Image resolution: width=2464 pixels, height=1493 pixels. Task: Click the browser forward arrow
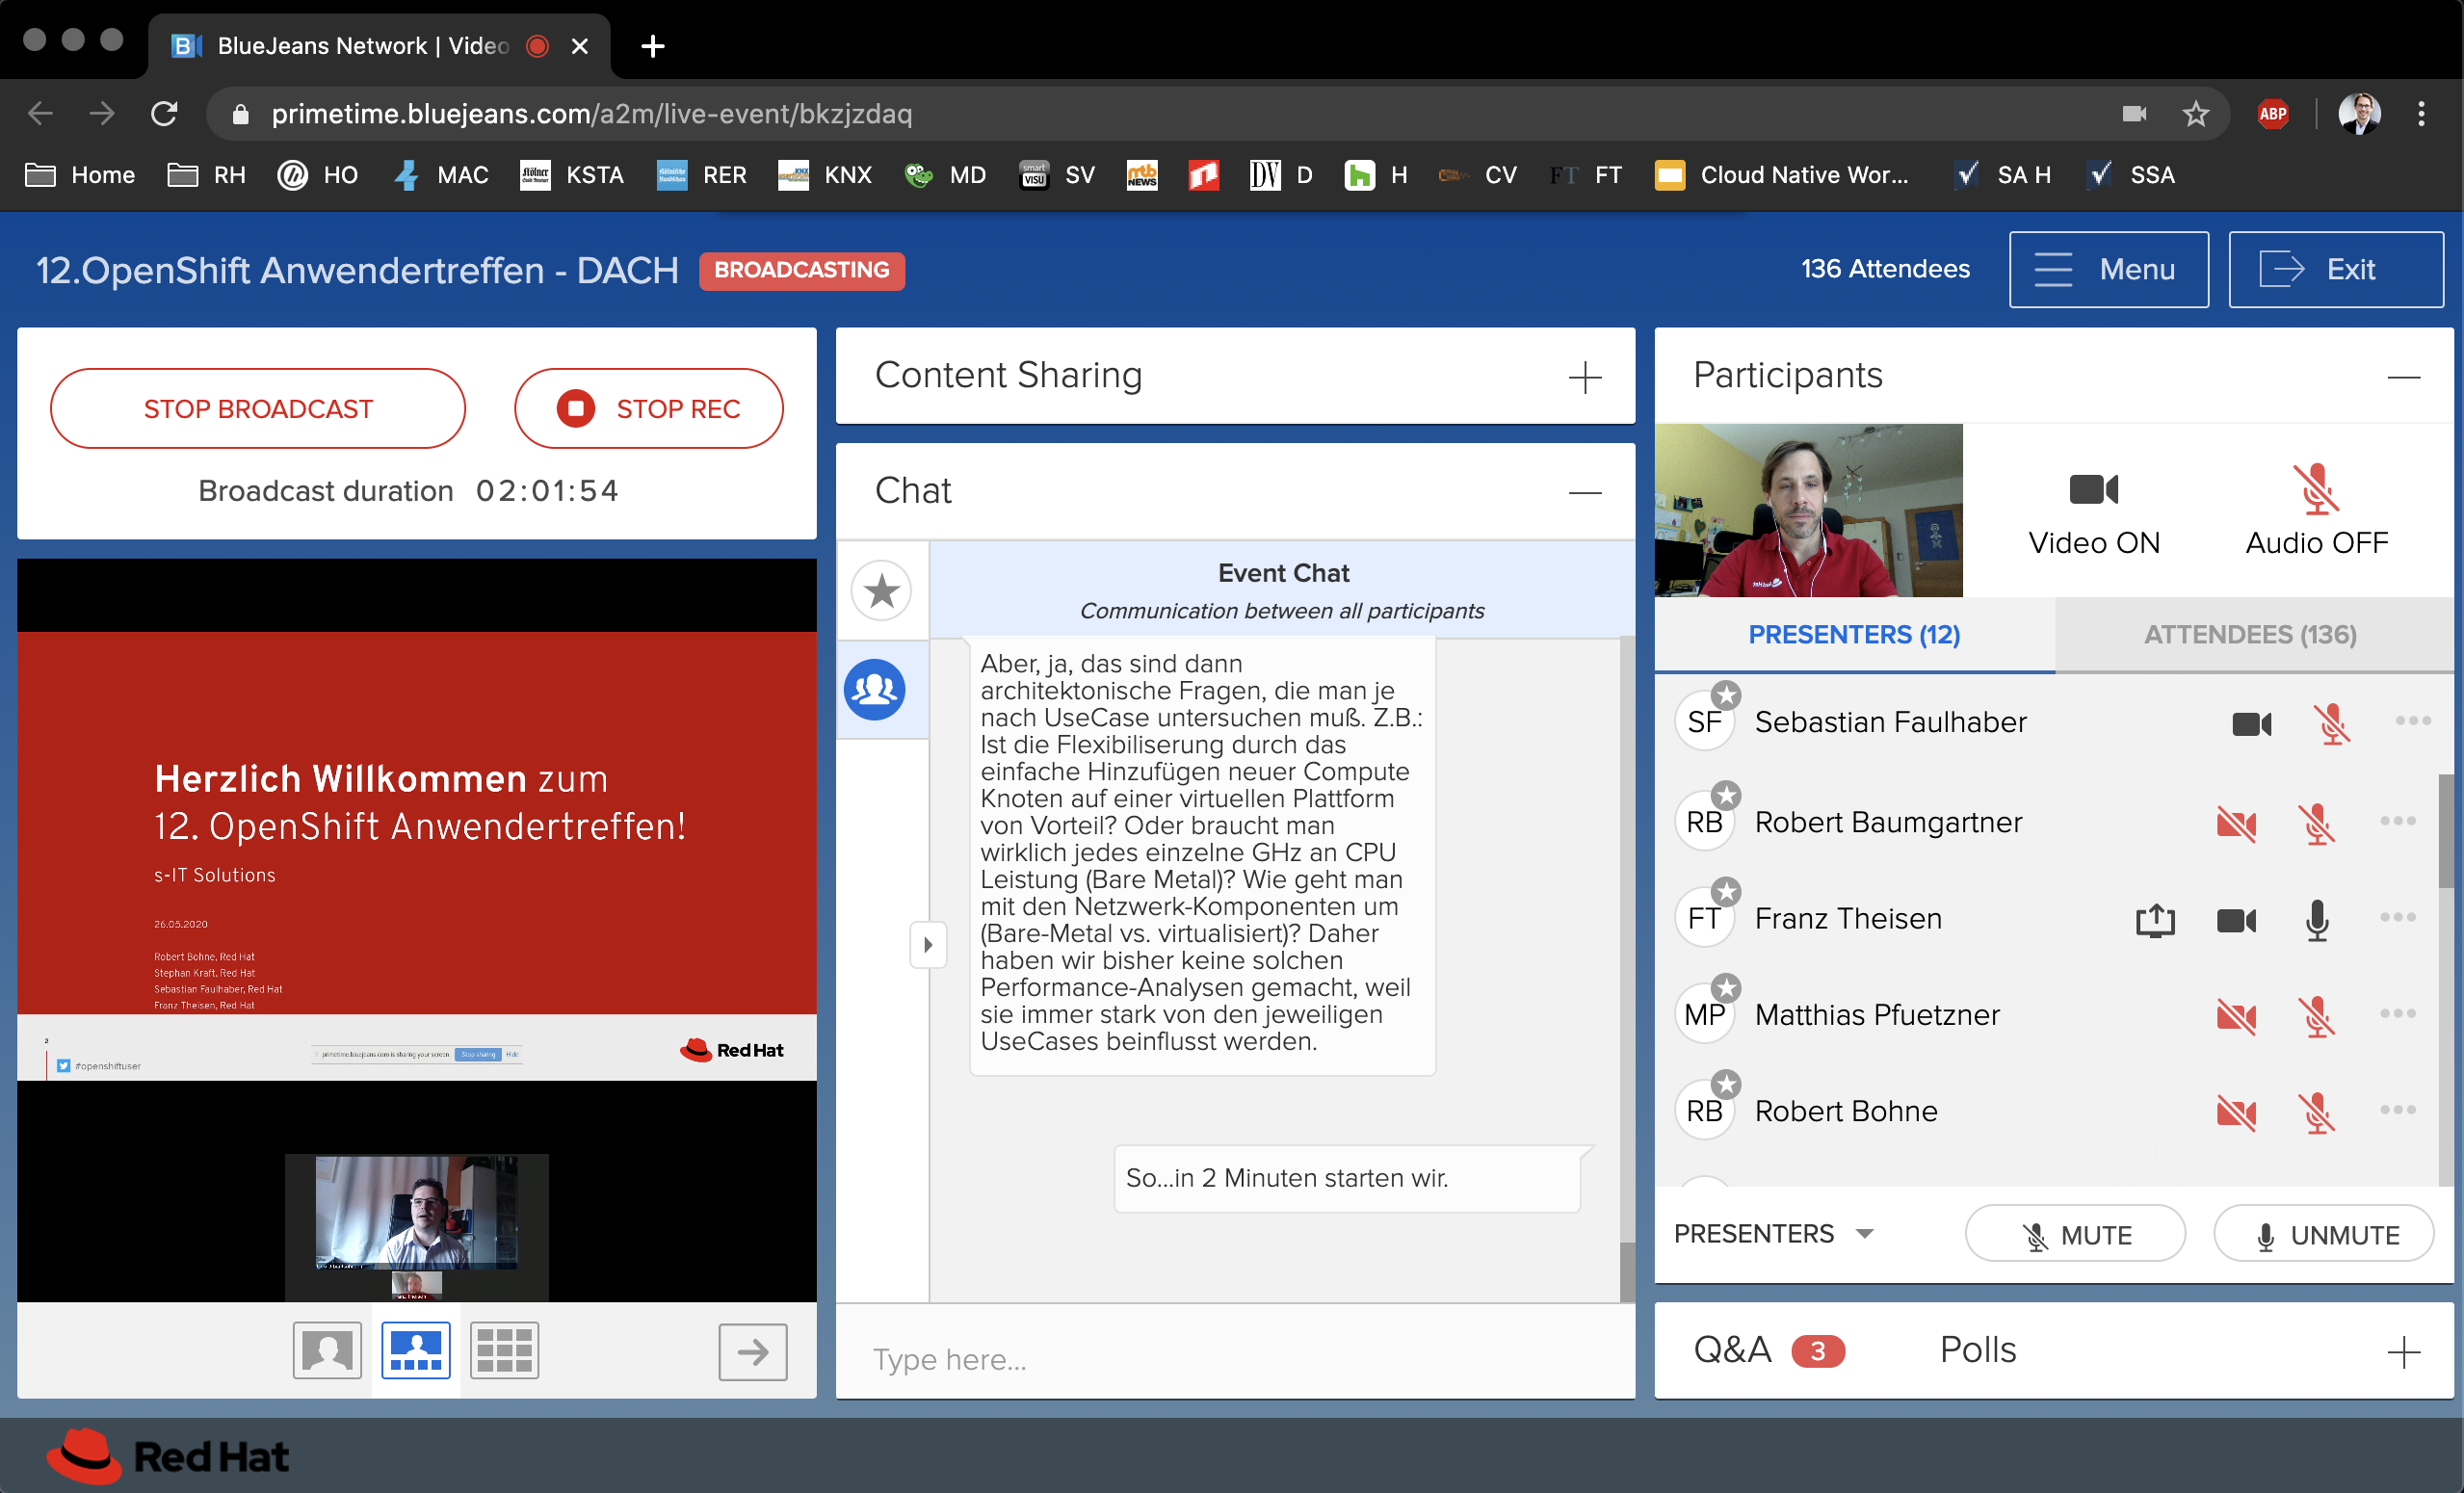[x=102, y=113]
